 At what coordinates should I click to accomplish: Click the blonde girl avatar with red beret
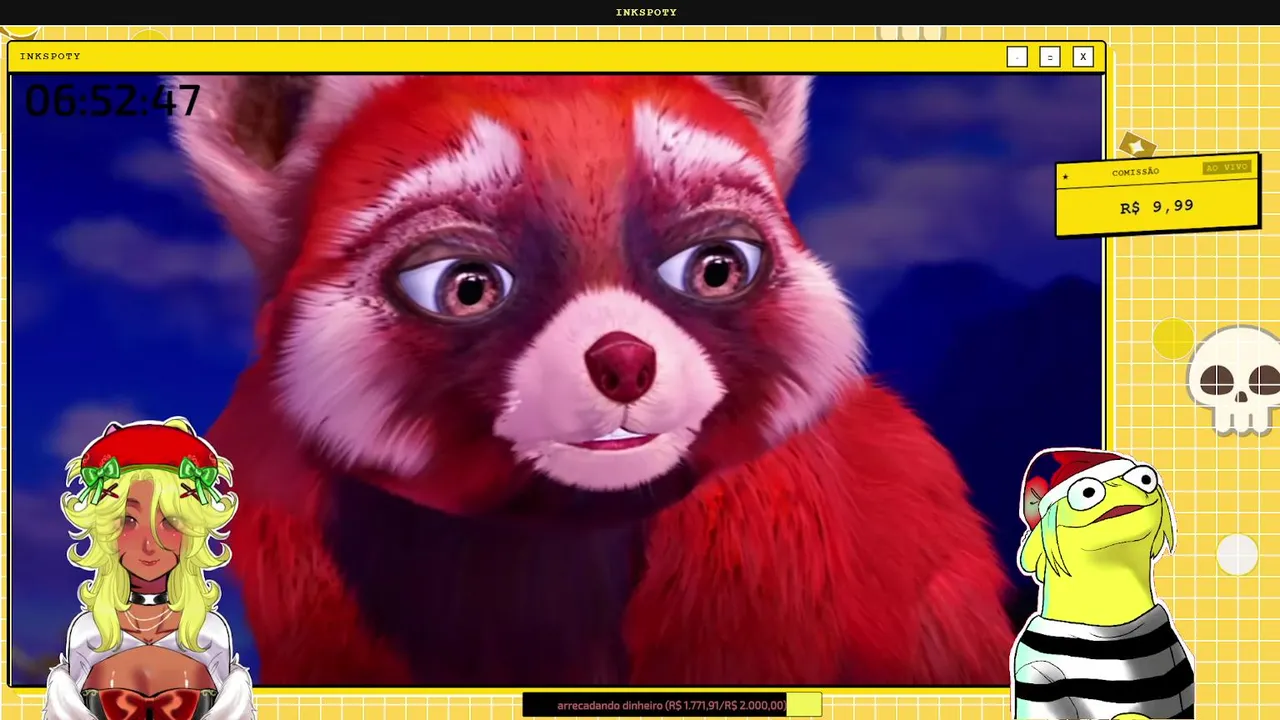(150, 570)
